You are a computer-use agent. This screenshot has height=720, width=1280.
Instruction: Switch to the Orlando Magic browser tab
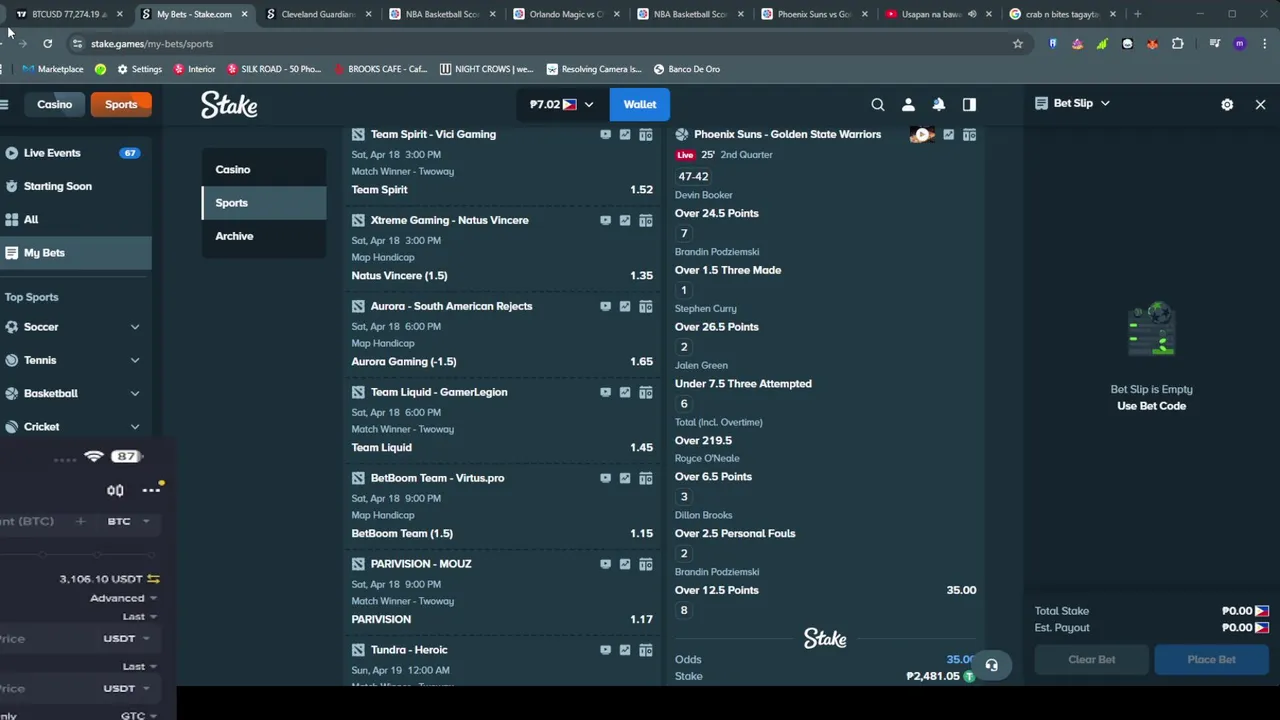click(566, 14)
